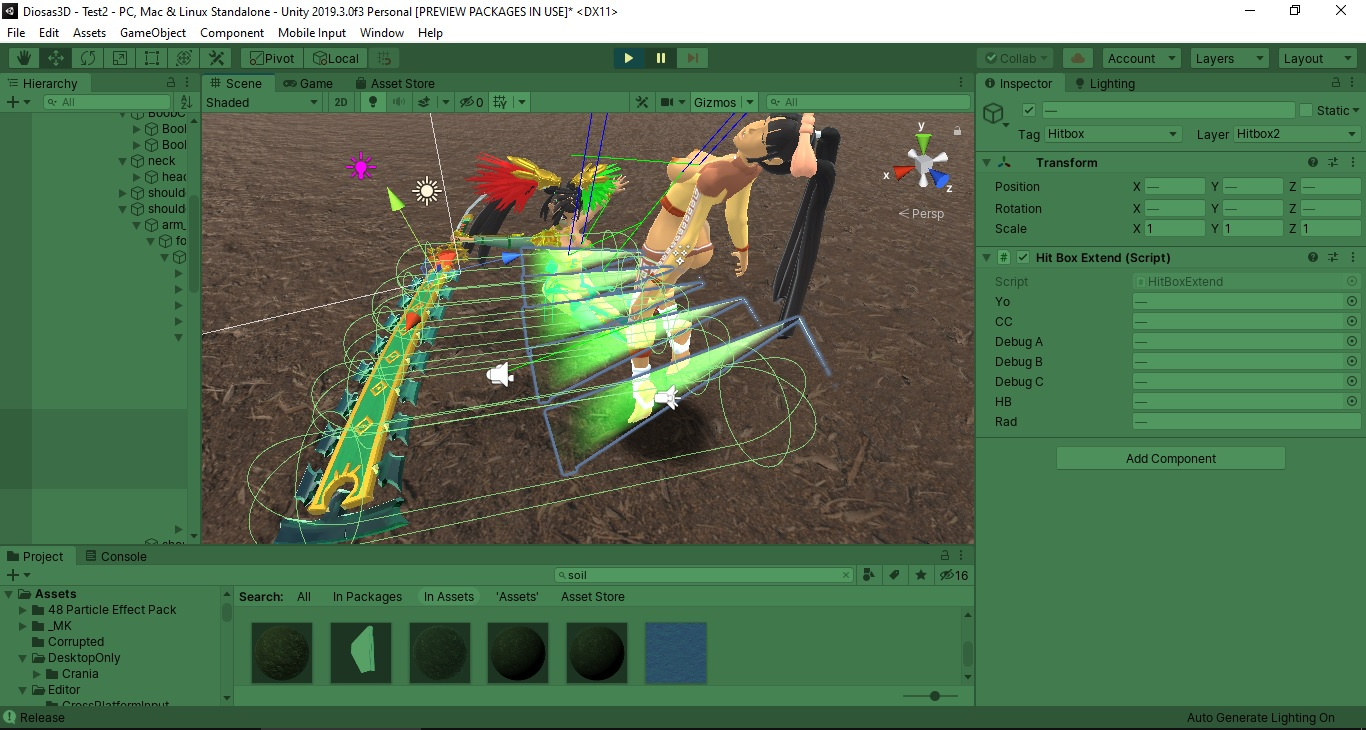The height and width of the screenshot is (730, 1366).
Task: Open Transform component presets
Action: (1333, 162)
